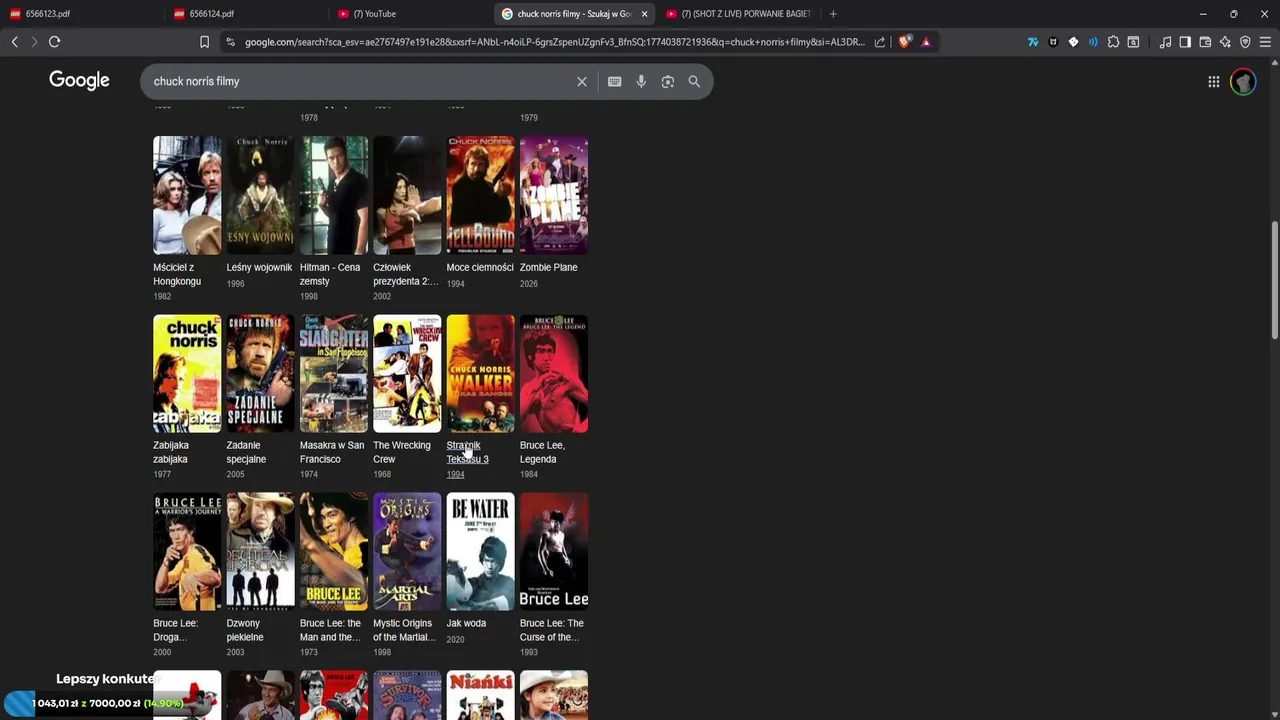
Task: Open the Zadanie specjalne poster
Action: [260, 374]
